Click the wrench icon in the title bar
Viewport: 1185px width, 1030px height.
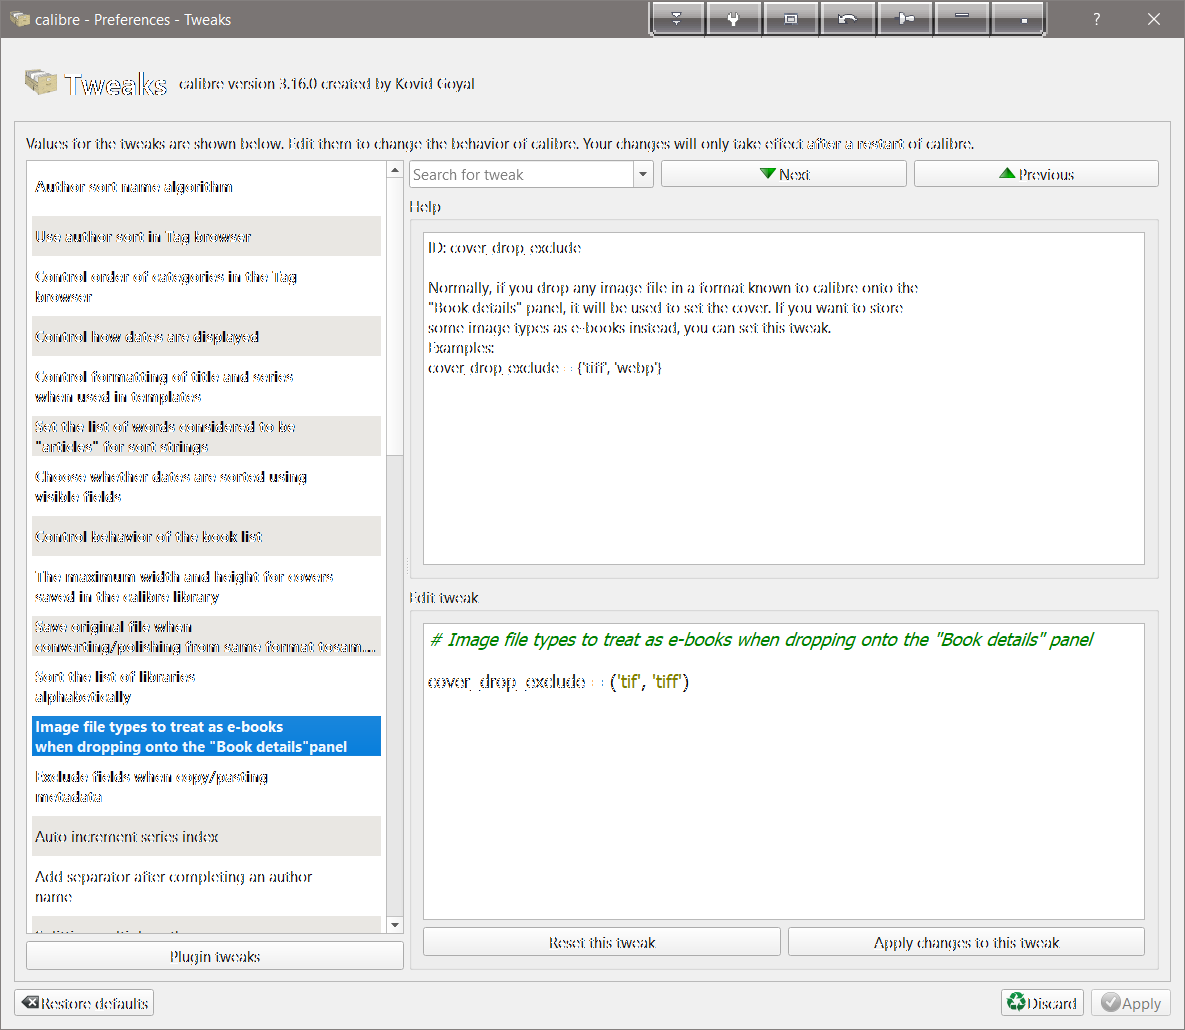[x=732, y=19]
